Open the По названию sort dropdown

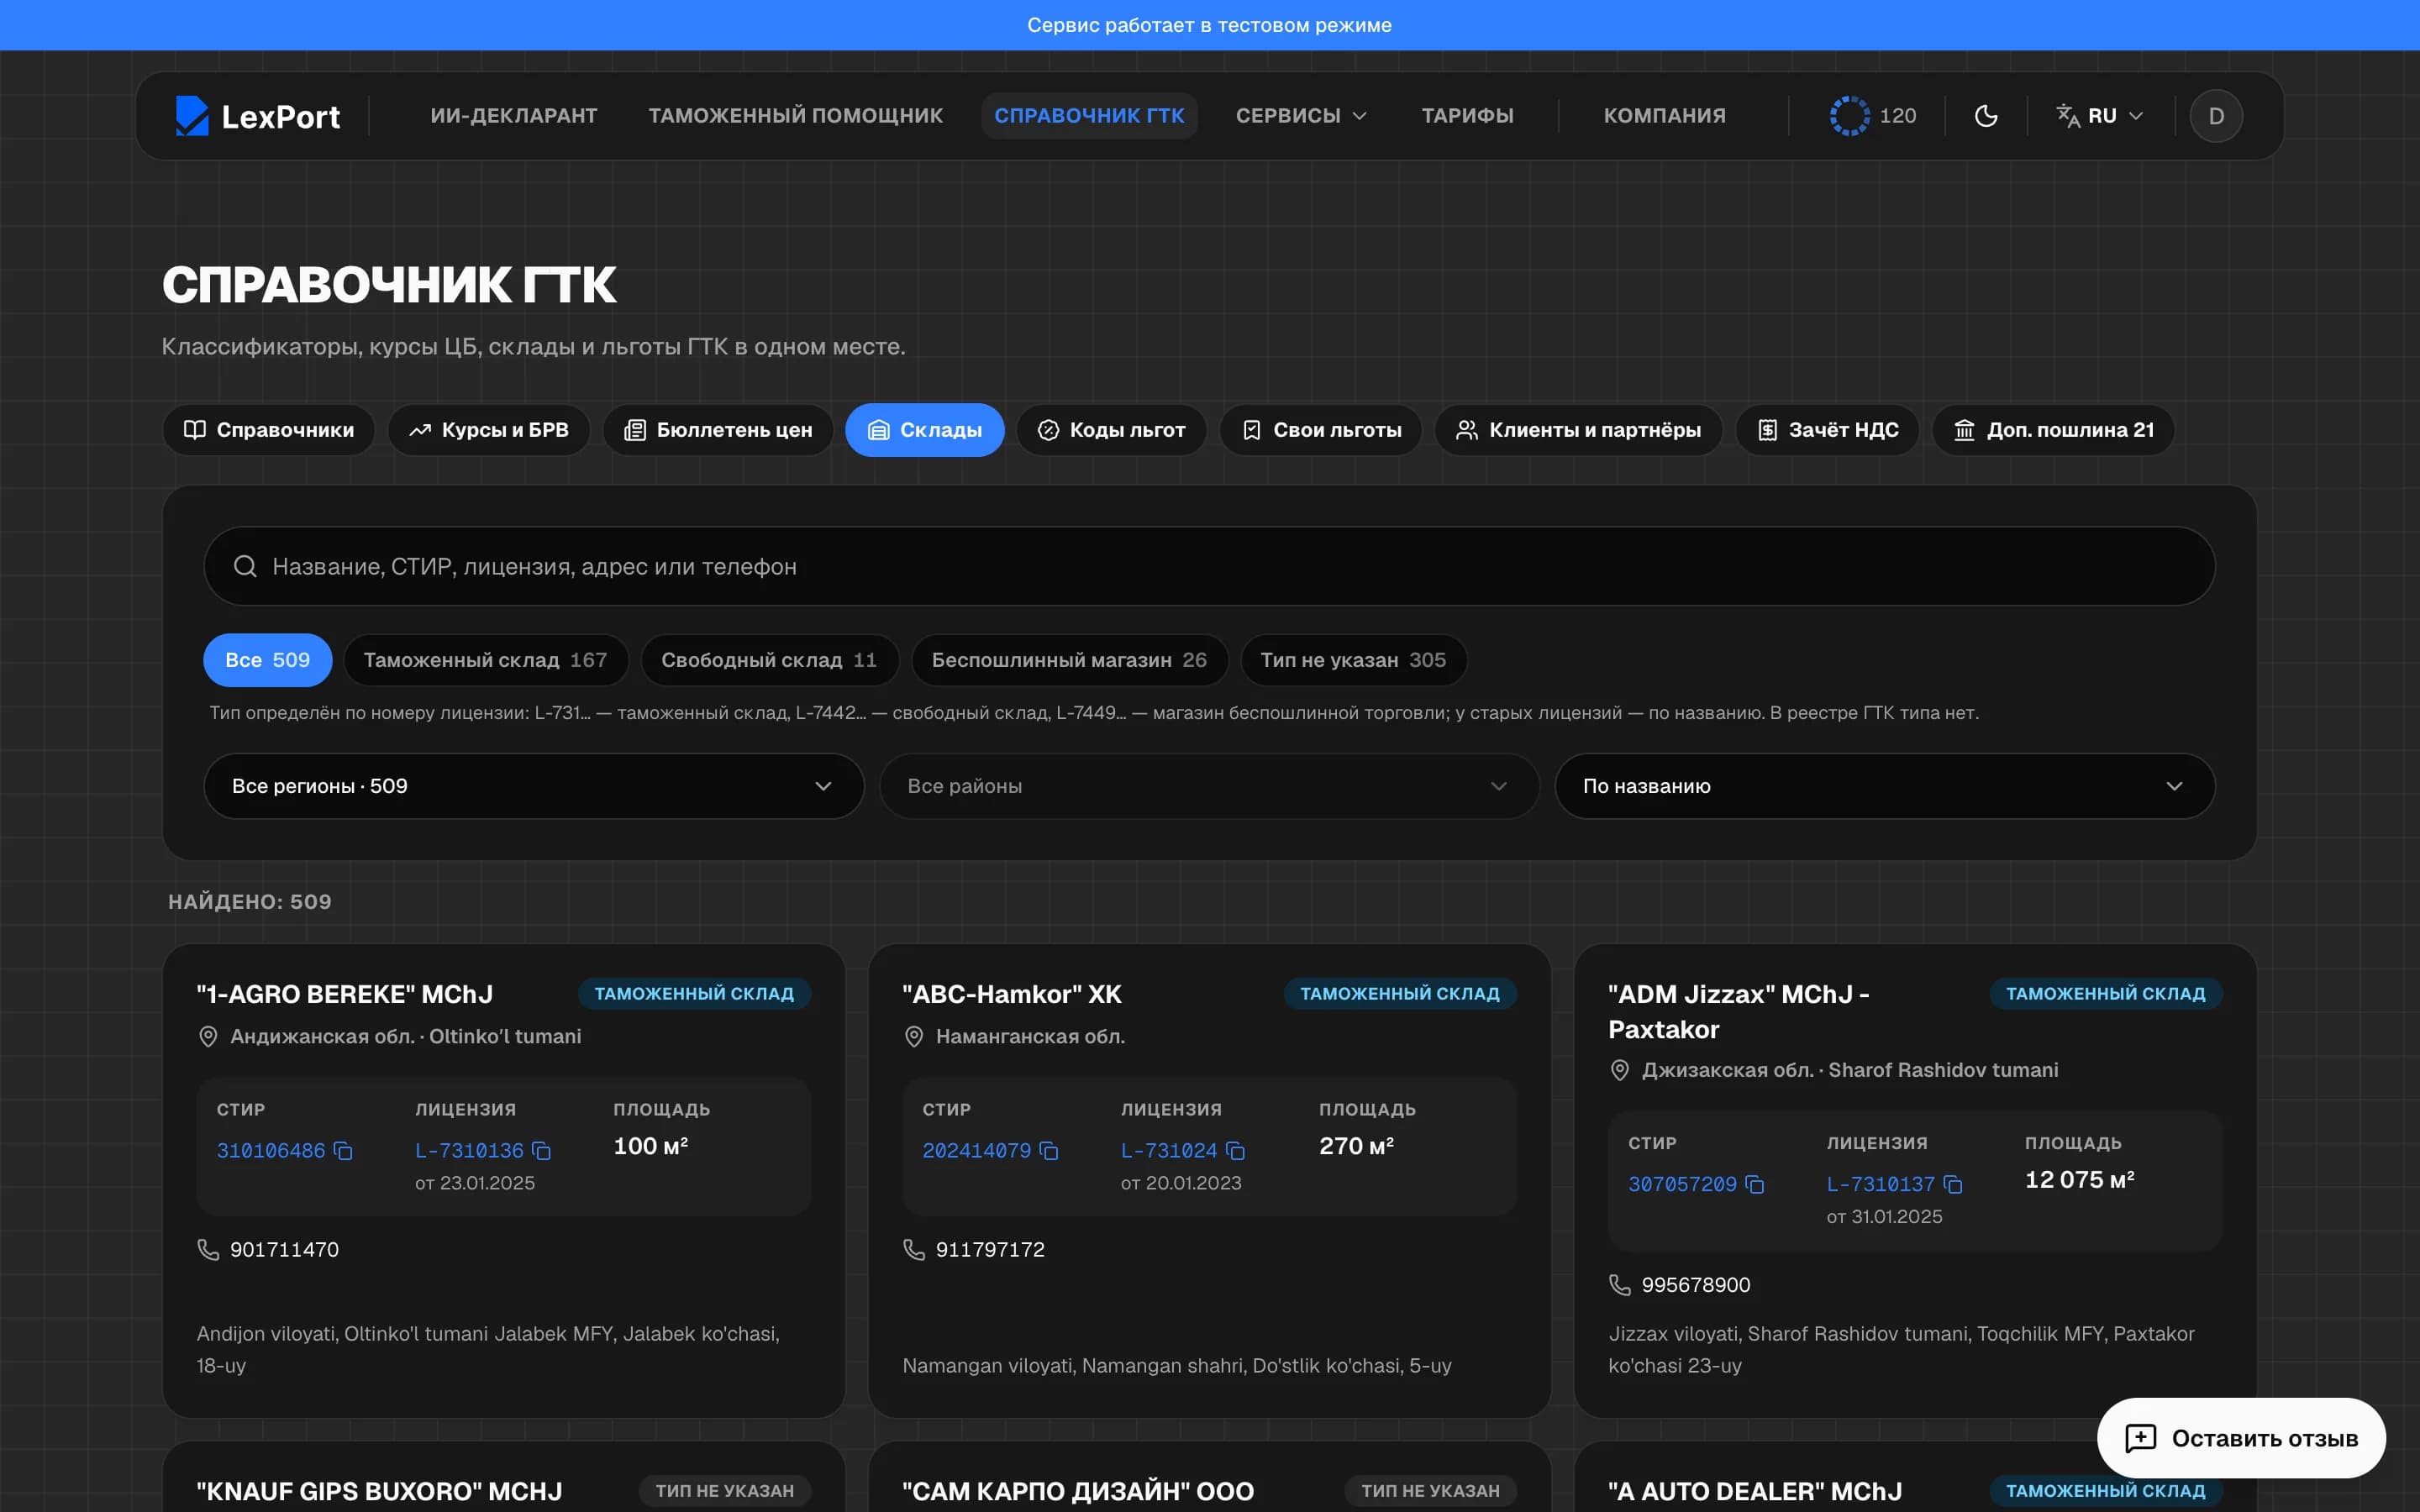(x=1884, y=786)
